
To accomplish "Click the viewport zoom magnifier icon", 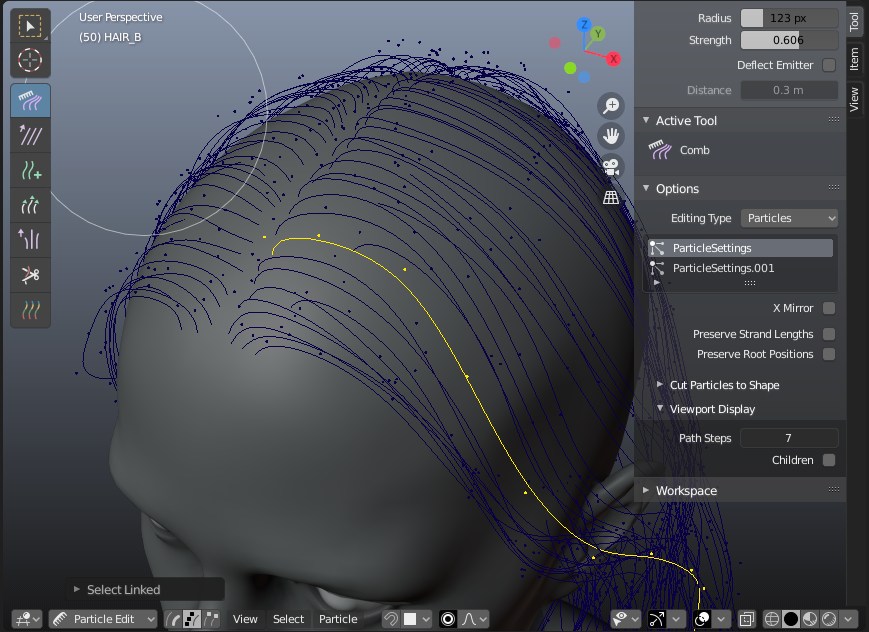I will [x=611, y=105].
